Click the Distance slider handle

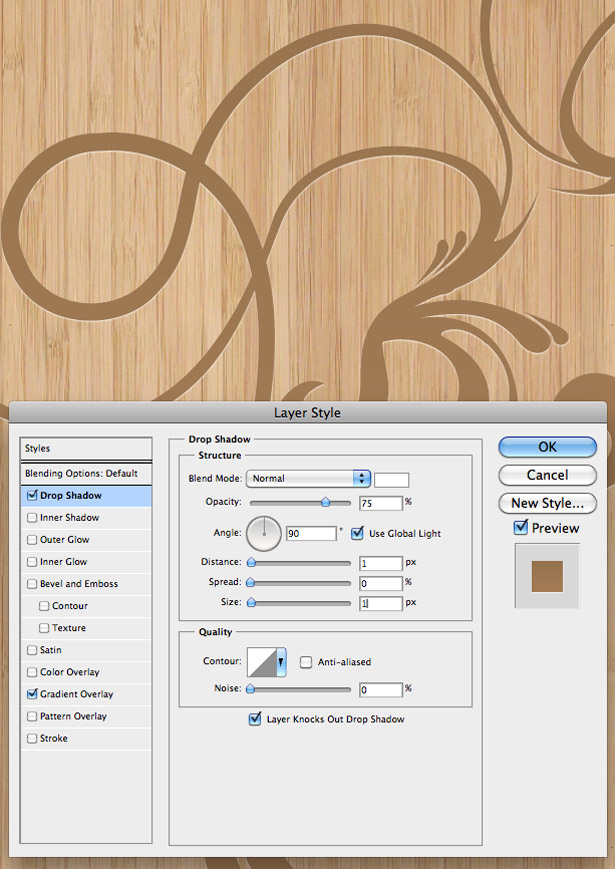tap(251, 563)
